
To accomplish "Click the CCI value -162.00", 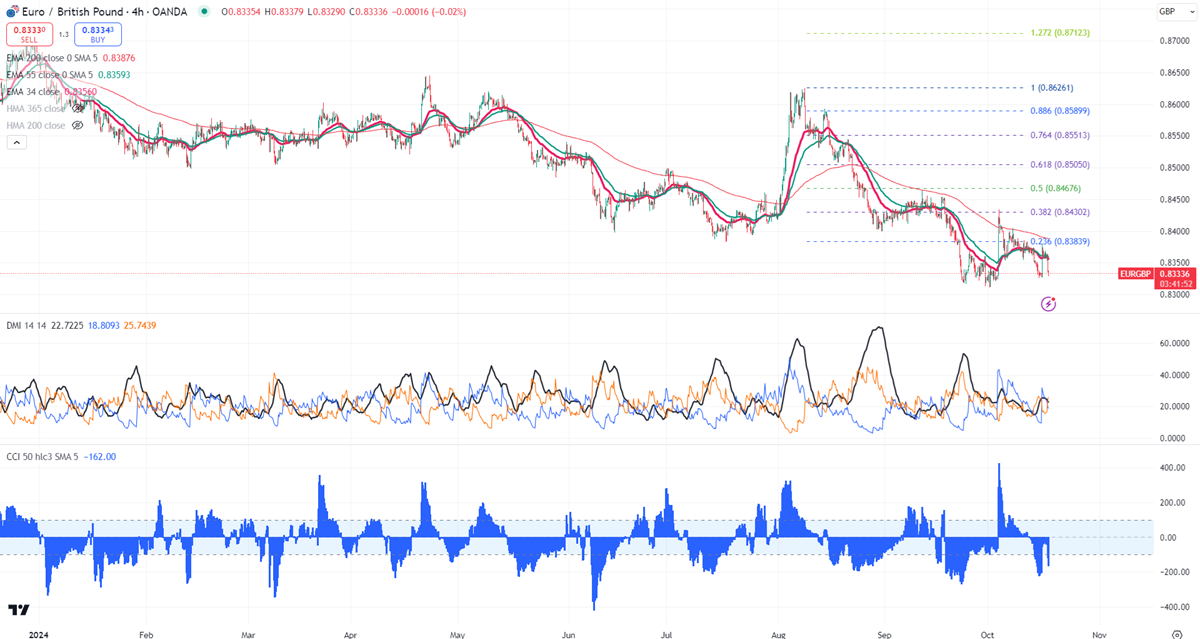I will coord(102,456).
